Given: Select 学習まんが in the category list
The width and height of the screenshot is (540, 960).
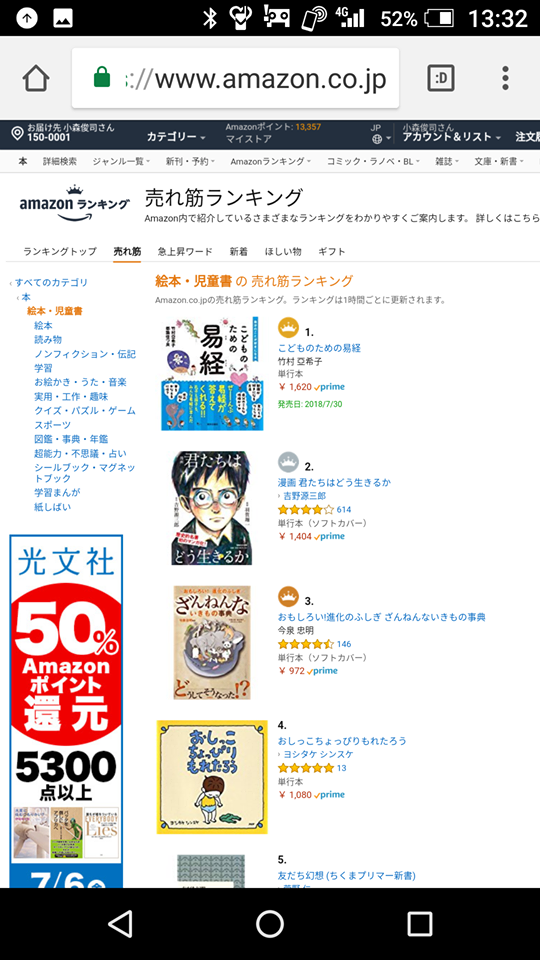Looking at the screenshot, I should [57, 492].
